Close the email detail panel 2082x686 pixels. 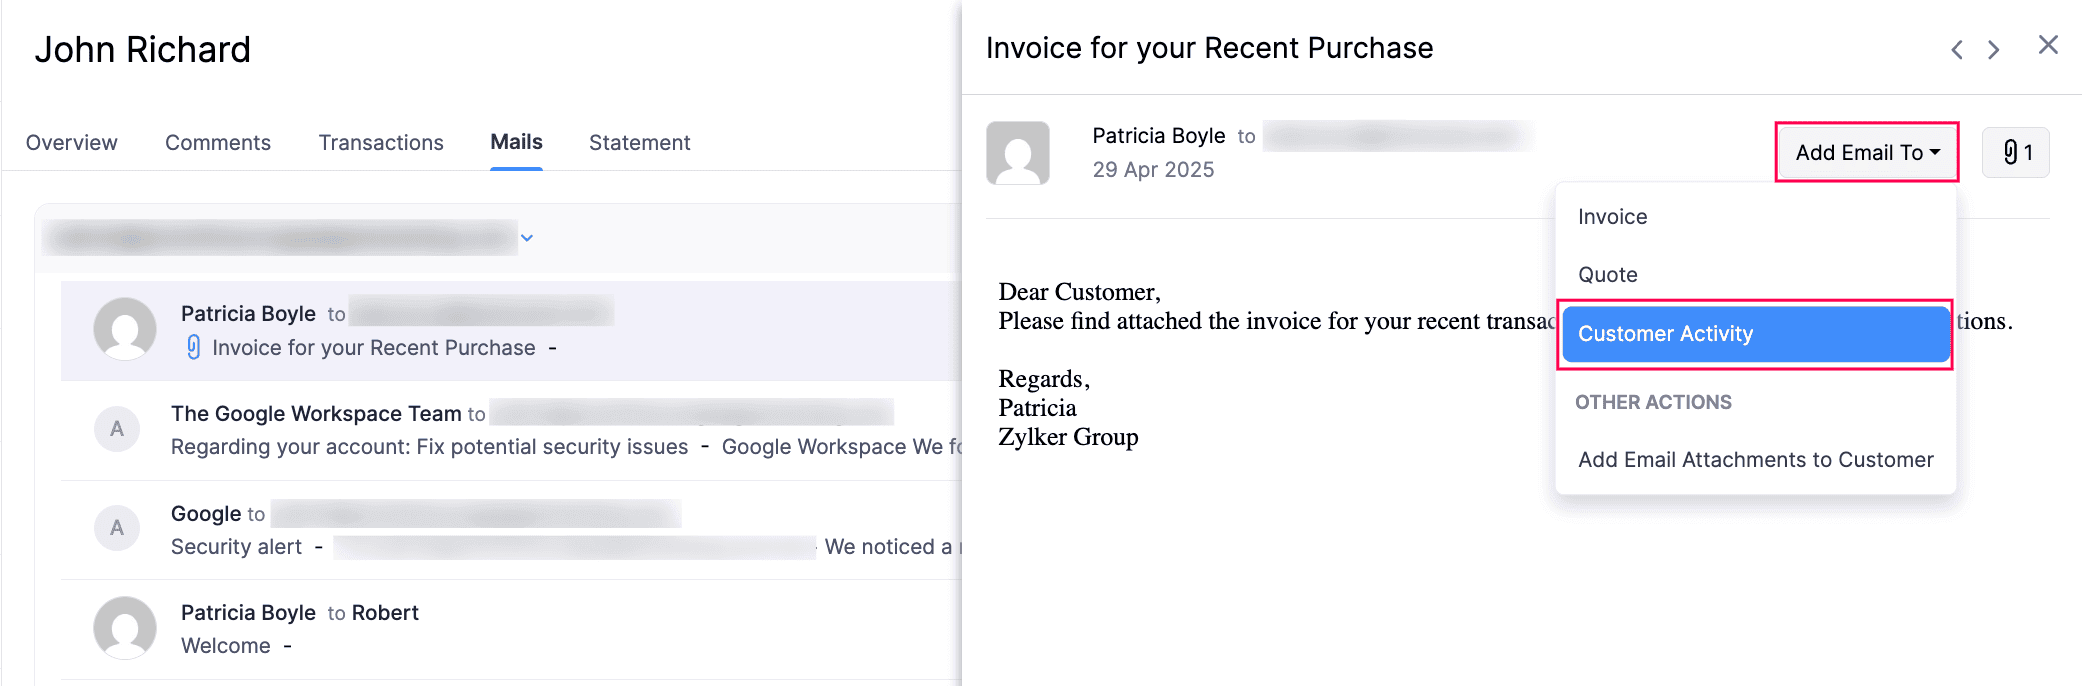[2048, 45]
